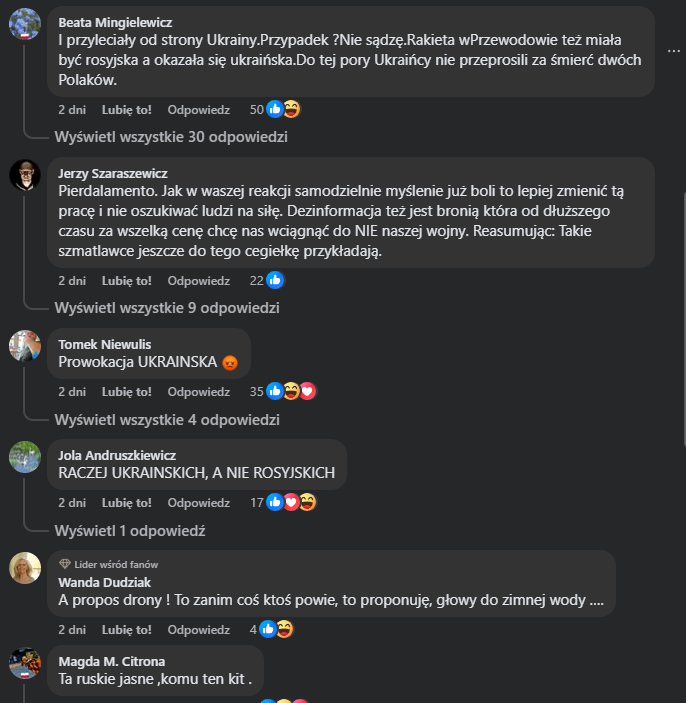Click Tomek Niewulis's profile picture
The width and height of the screenshot is (686, 703).
[x=25, y=345]
